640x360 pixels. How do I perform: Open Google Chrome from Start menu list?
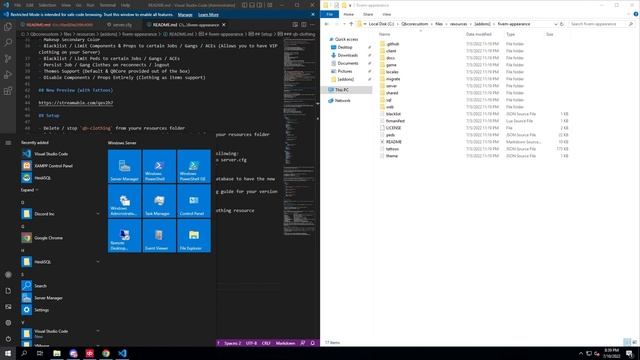pos(61,238)
